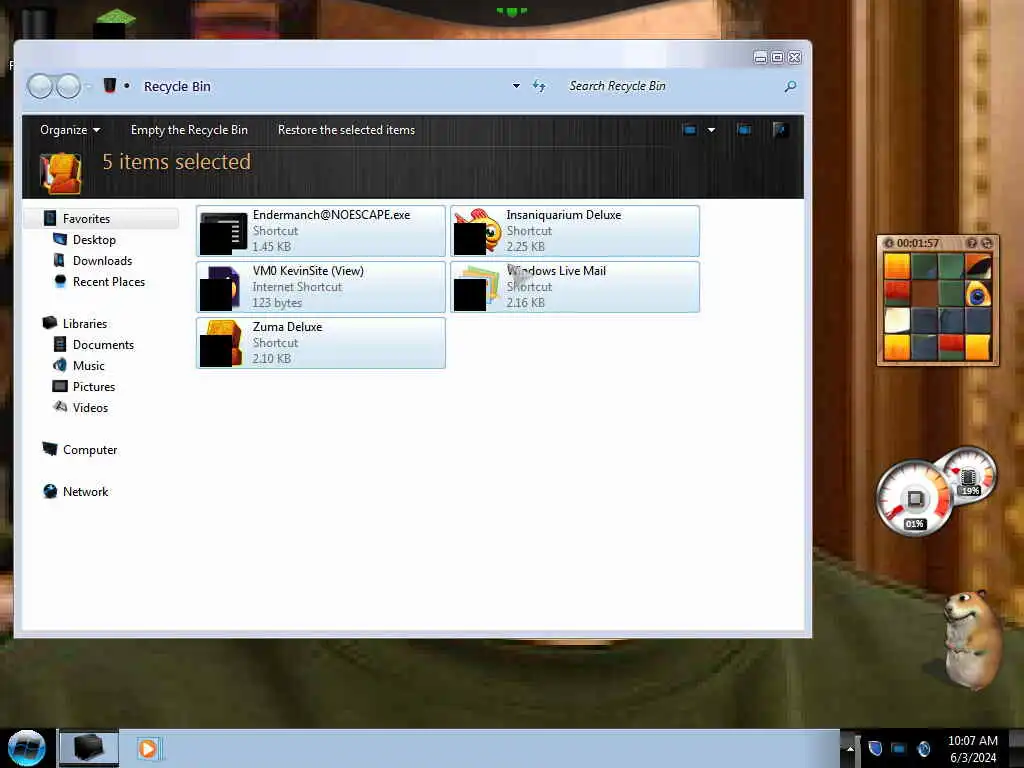
Task: Select Libraries in navigation pane
Action: [85, 323]
